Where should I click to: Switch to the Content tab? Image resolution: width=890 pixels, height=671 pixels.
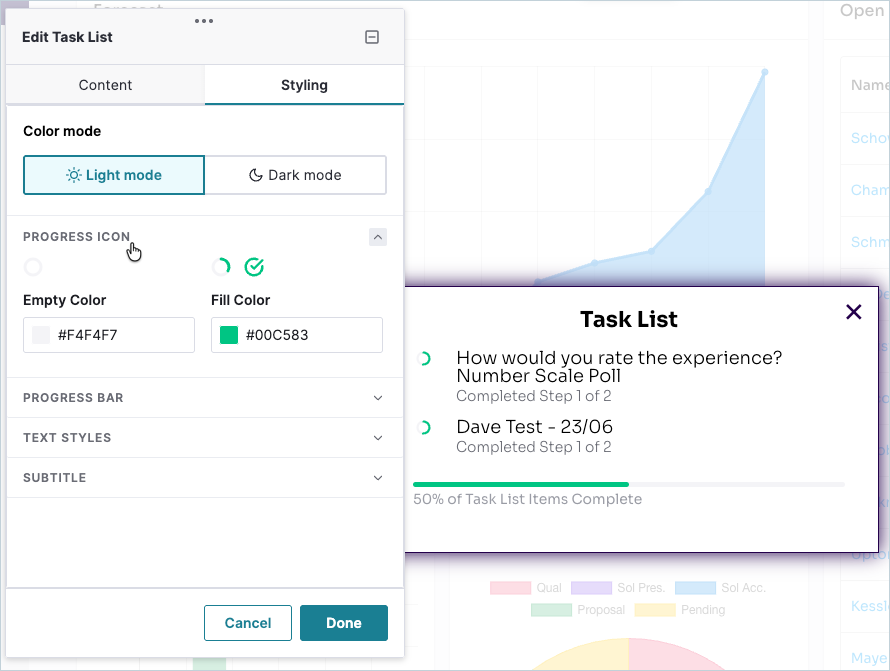click(106, 85)
